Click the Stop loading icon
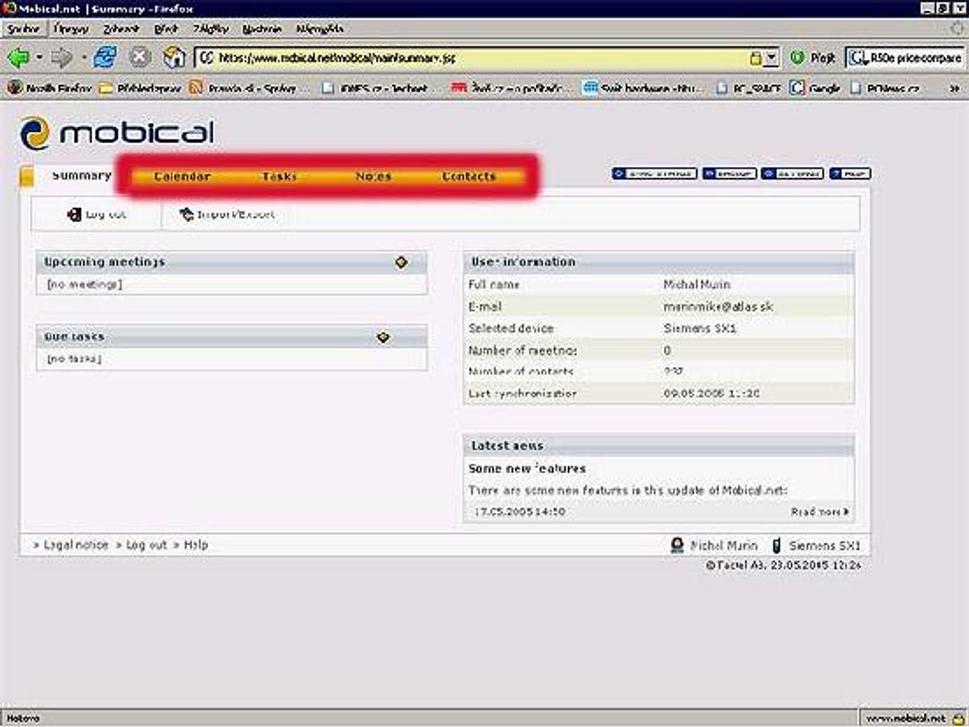Screen dimensions: 969x727 140,57
